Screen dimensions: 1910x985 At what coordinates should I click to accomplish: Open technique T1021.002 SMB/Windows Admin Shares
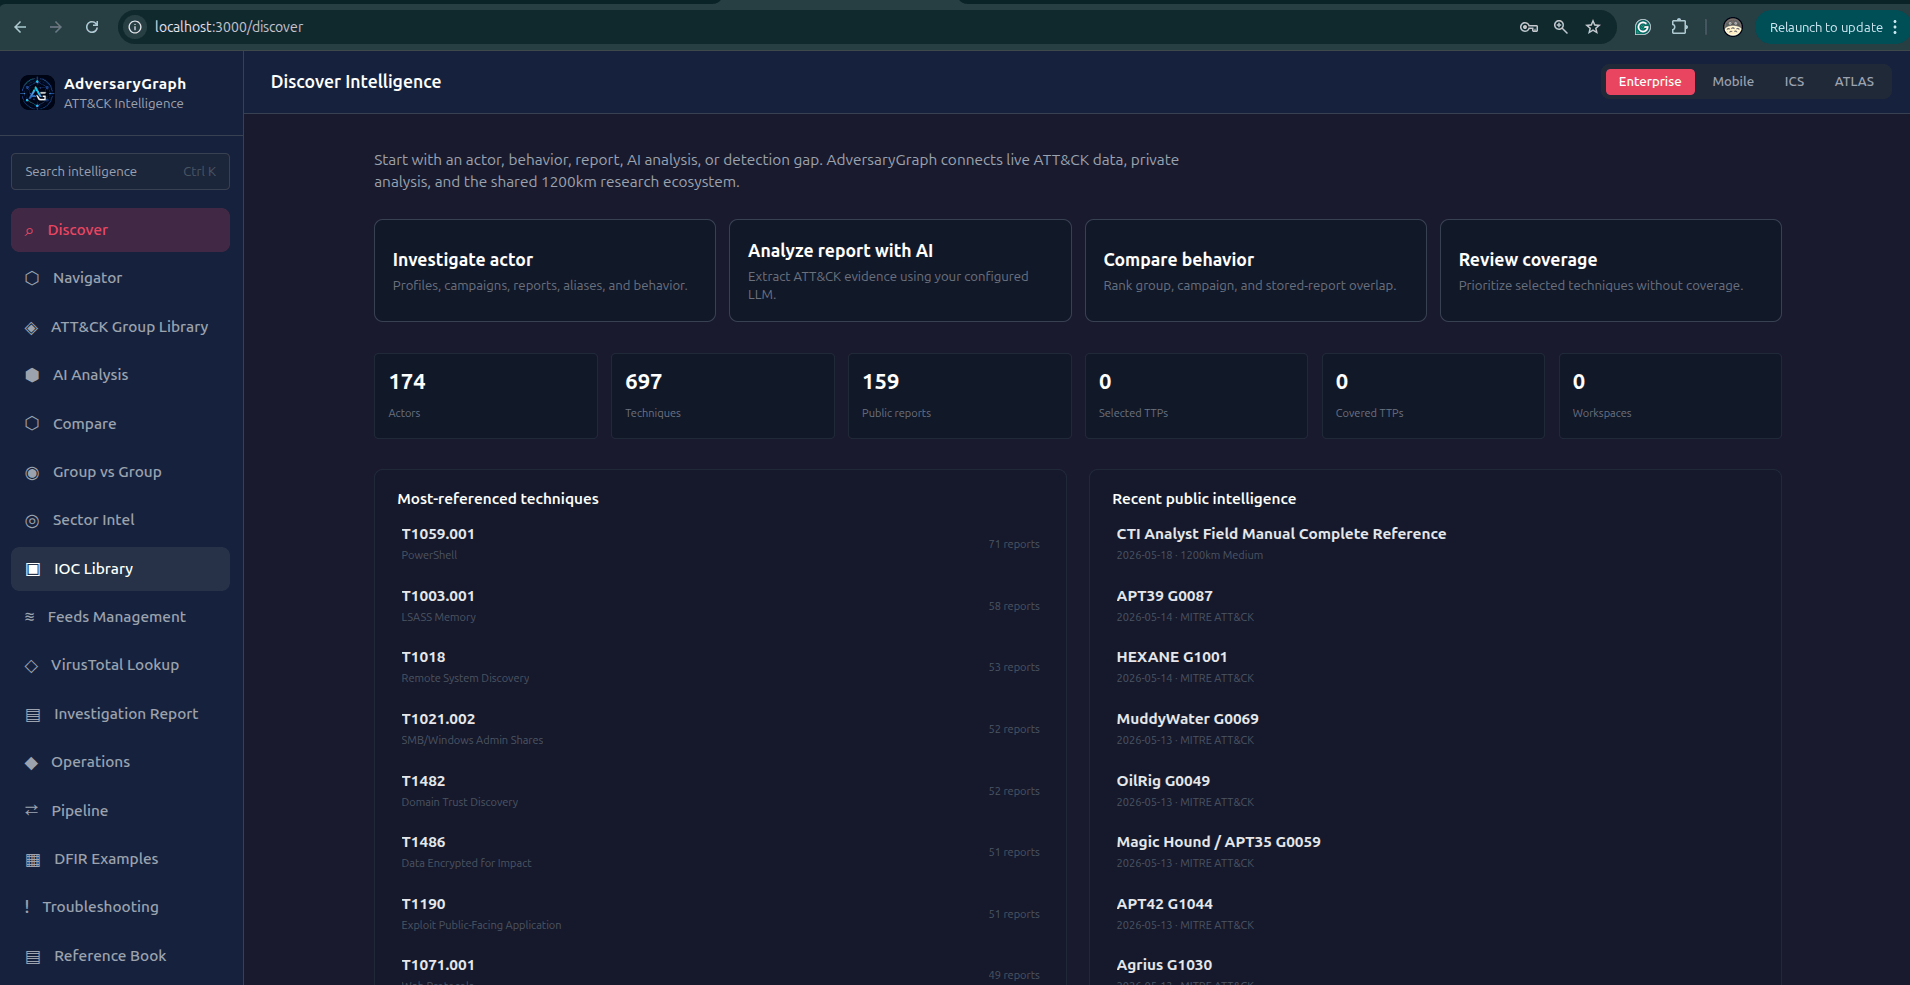[x=720, y=729]
